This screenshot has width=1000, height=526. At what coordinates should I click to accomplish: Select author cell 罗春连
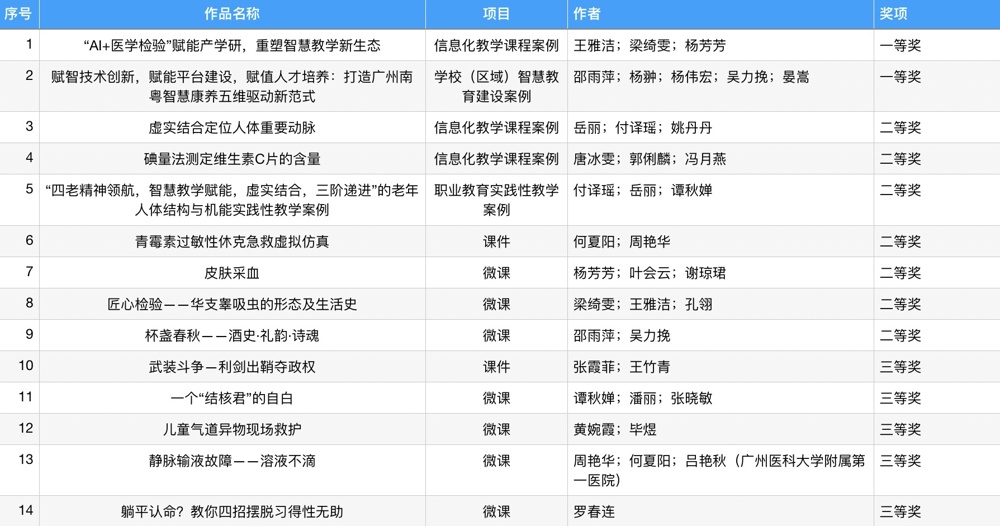[x=593, y=511]
